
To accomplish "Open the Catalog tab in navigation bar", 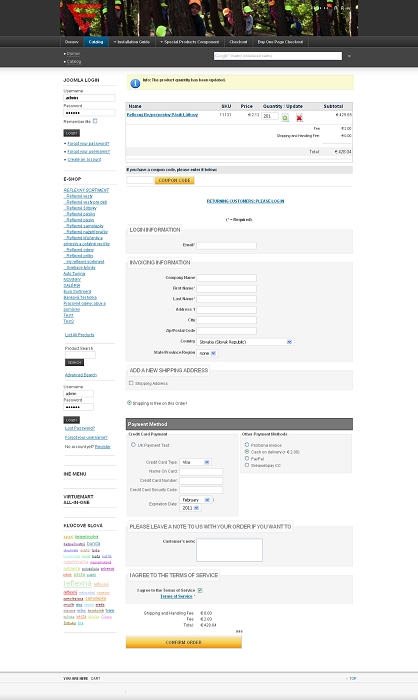I will (96, 42).
